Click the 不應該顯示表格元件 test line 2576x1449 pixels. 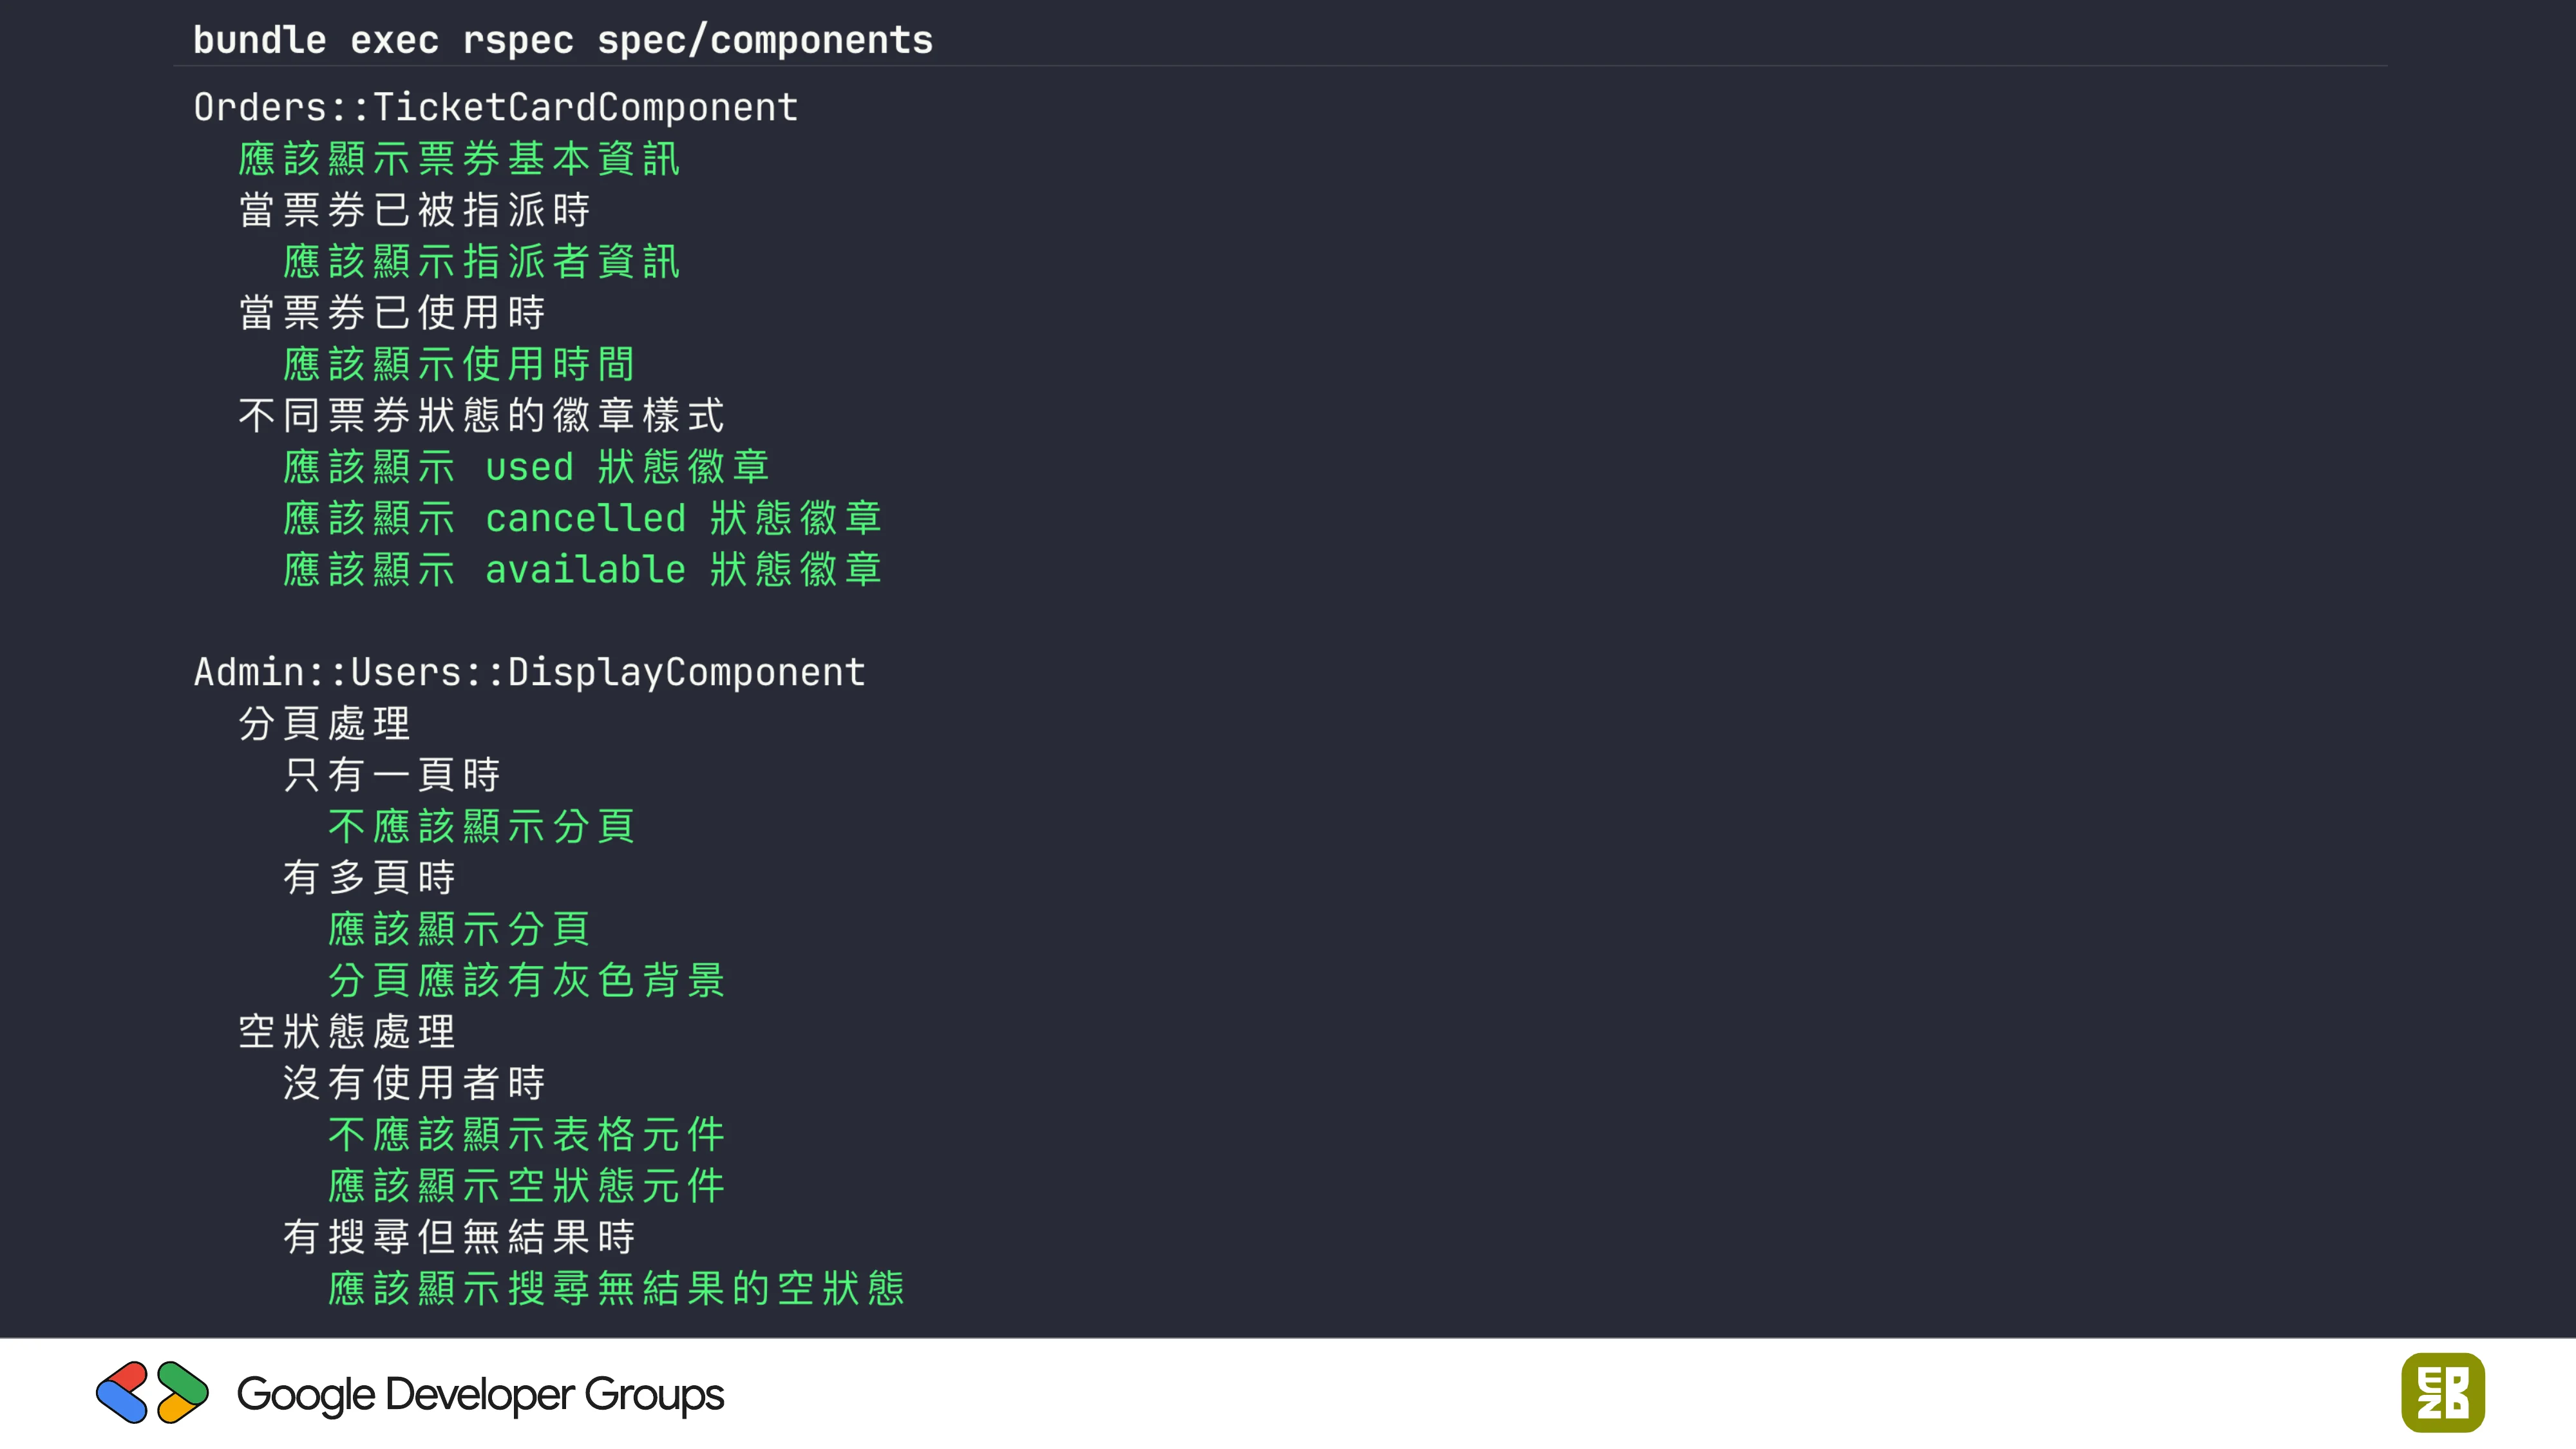(526, 1134)
